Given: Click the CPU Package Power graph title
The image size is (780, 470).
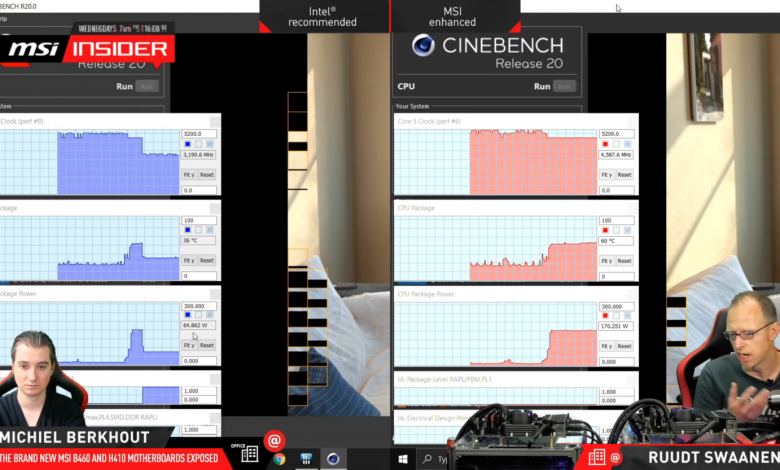Looking at the screenshot, I should [x=425, y=294].
